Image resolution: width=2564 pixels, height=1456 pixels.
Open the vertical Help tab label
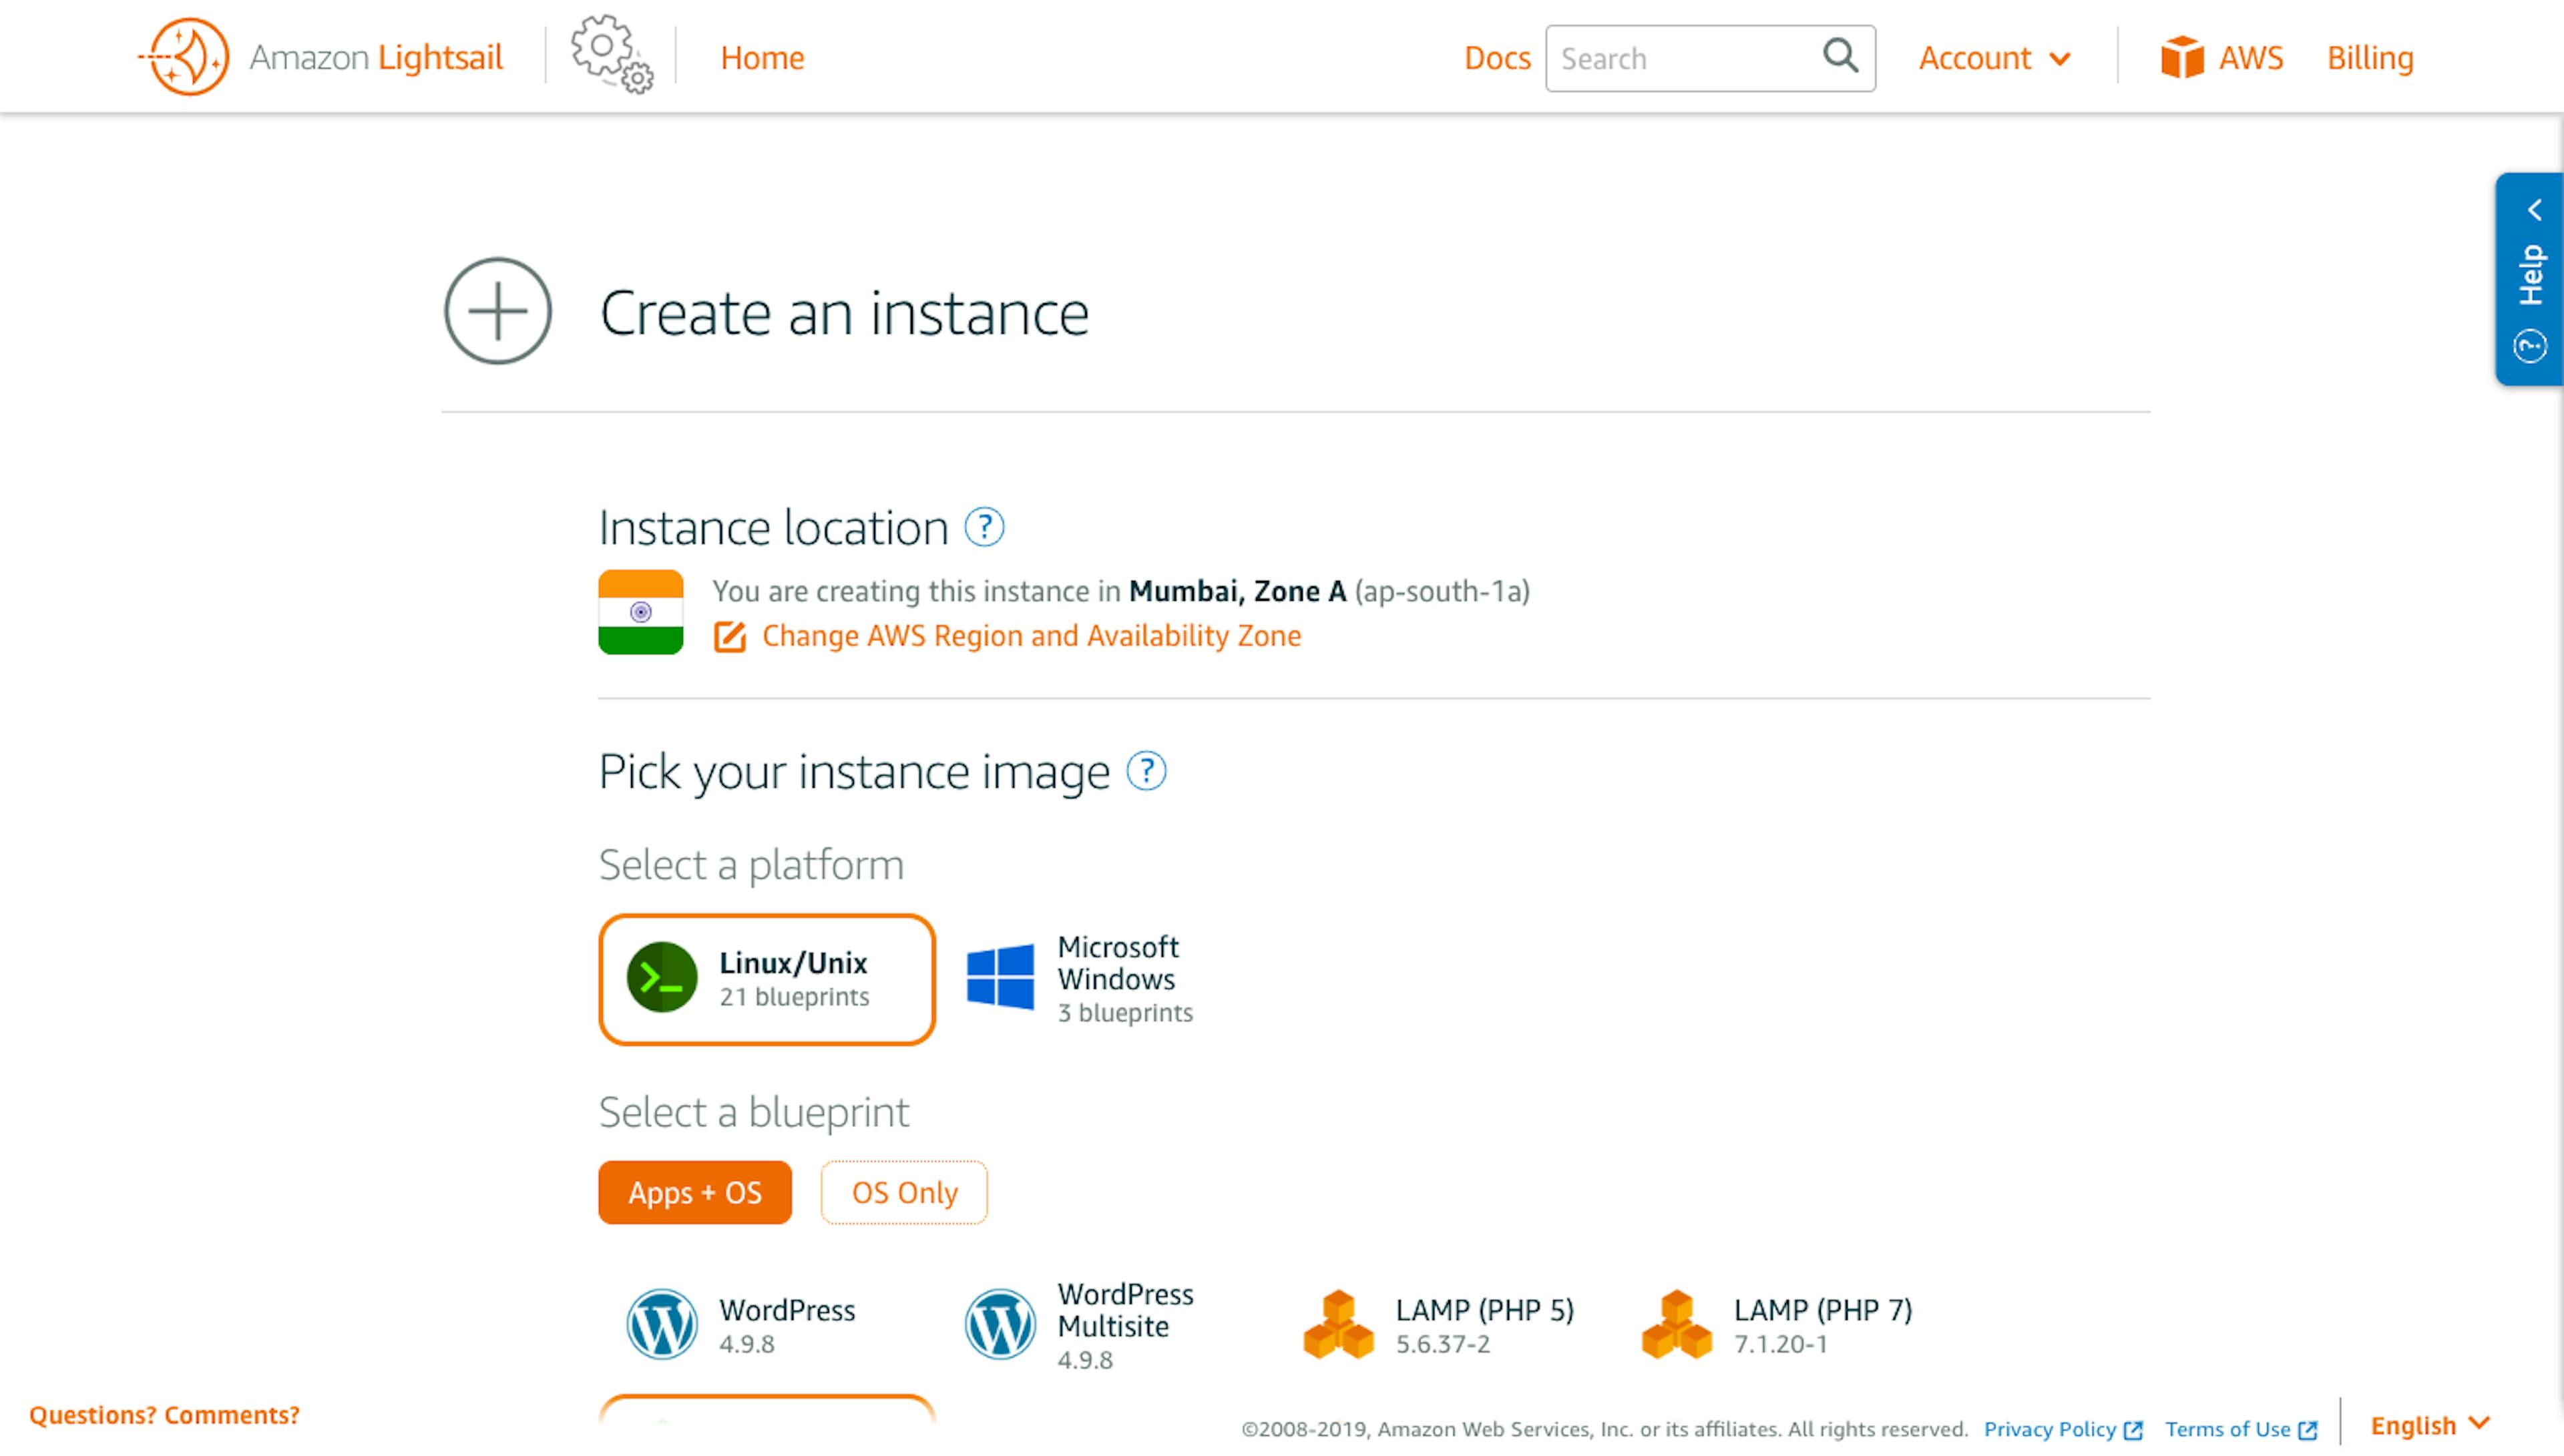[2532, 274]
